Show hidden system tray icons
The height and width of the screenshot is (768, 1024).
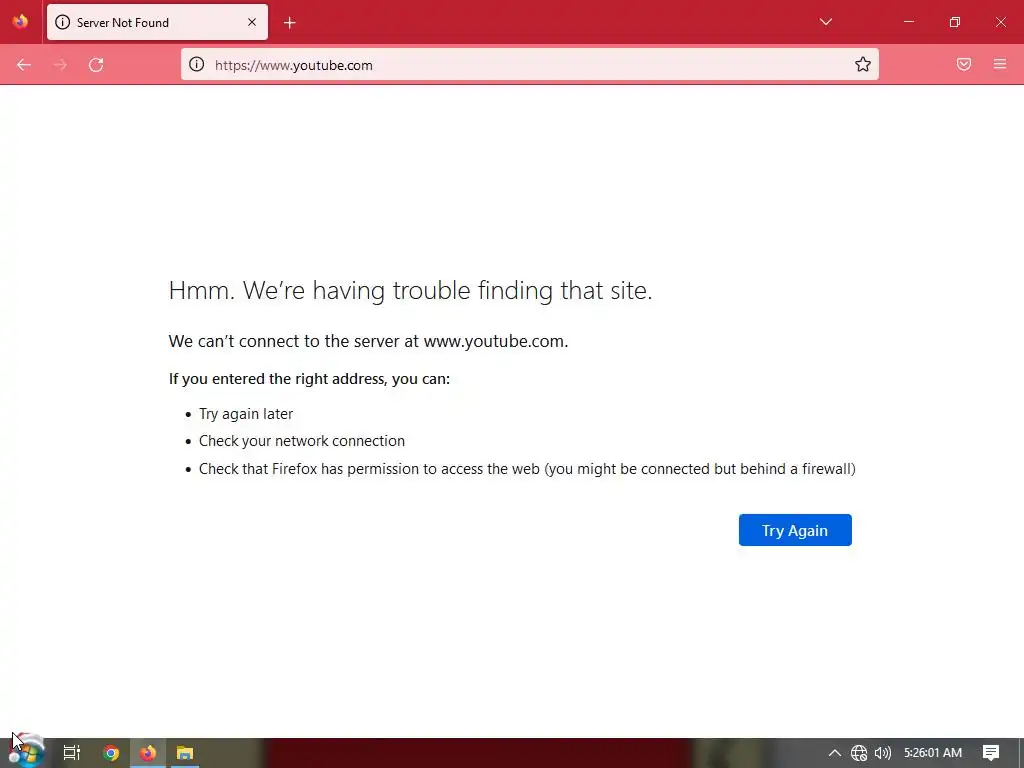[x=835, y=753]
